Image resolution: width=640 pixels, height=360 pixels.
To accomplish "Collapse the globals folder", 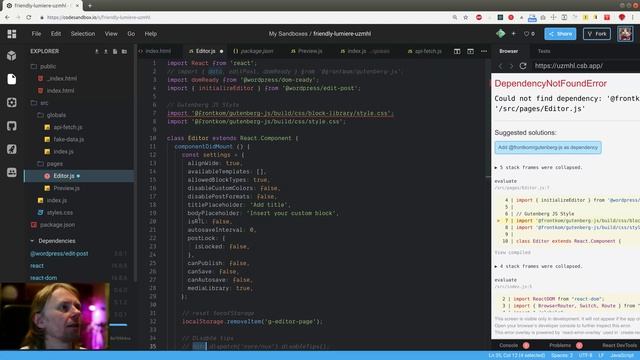I will click(x=52, y=115).
